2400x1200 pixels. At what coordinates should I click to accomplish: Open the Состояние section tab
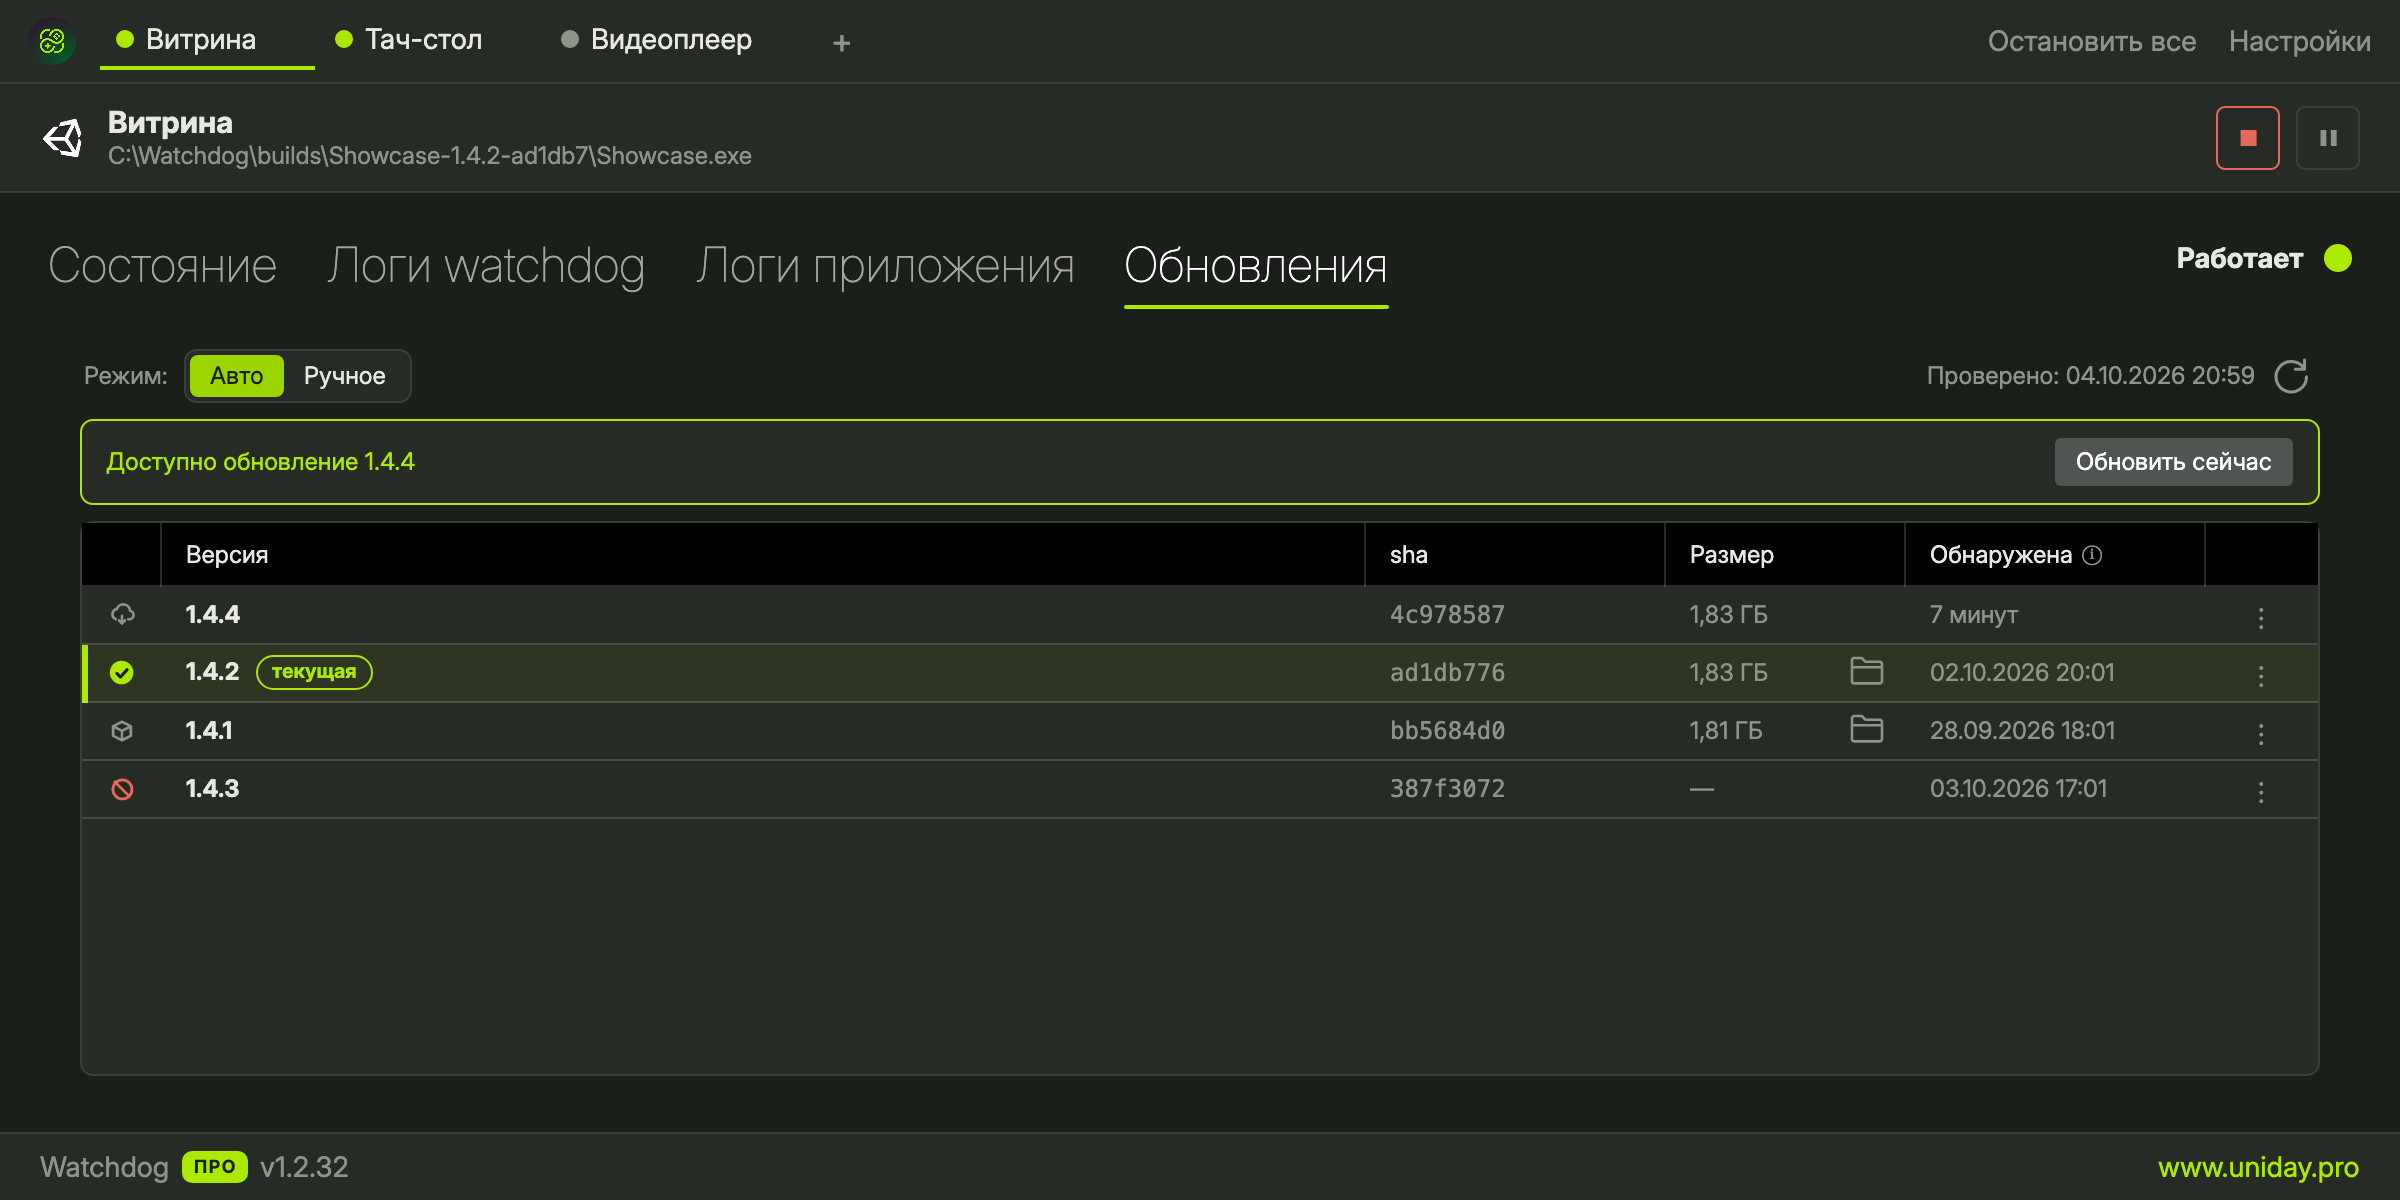click(x=162, y=266)
